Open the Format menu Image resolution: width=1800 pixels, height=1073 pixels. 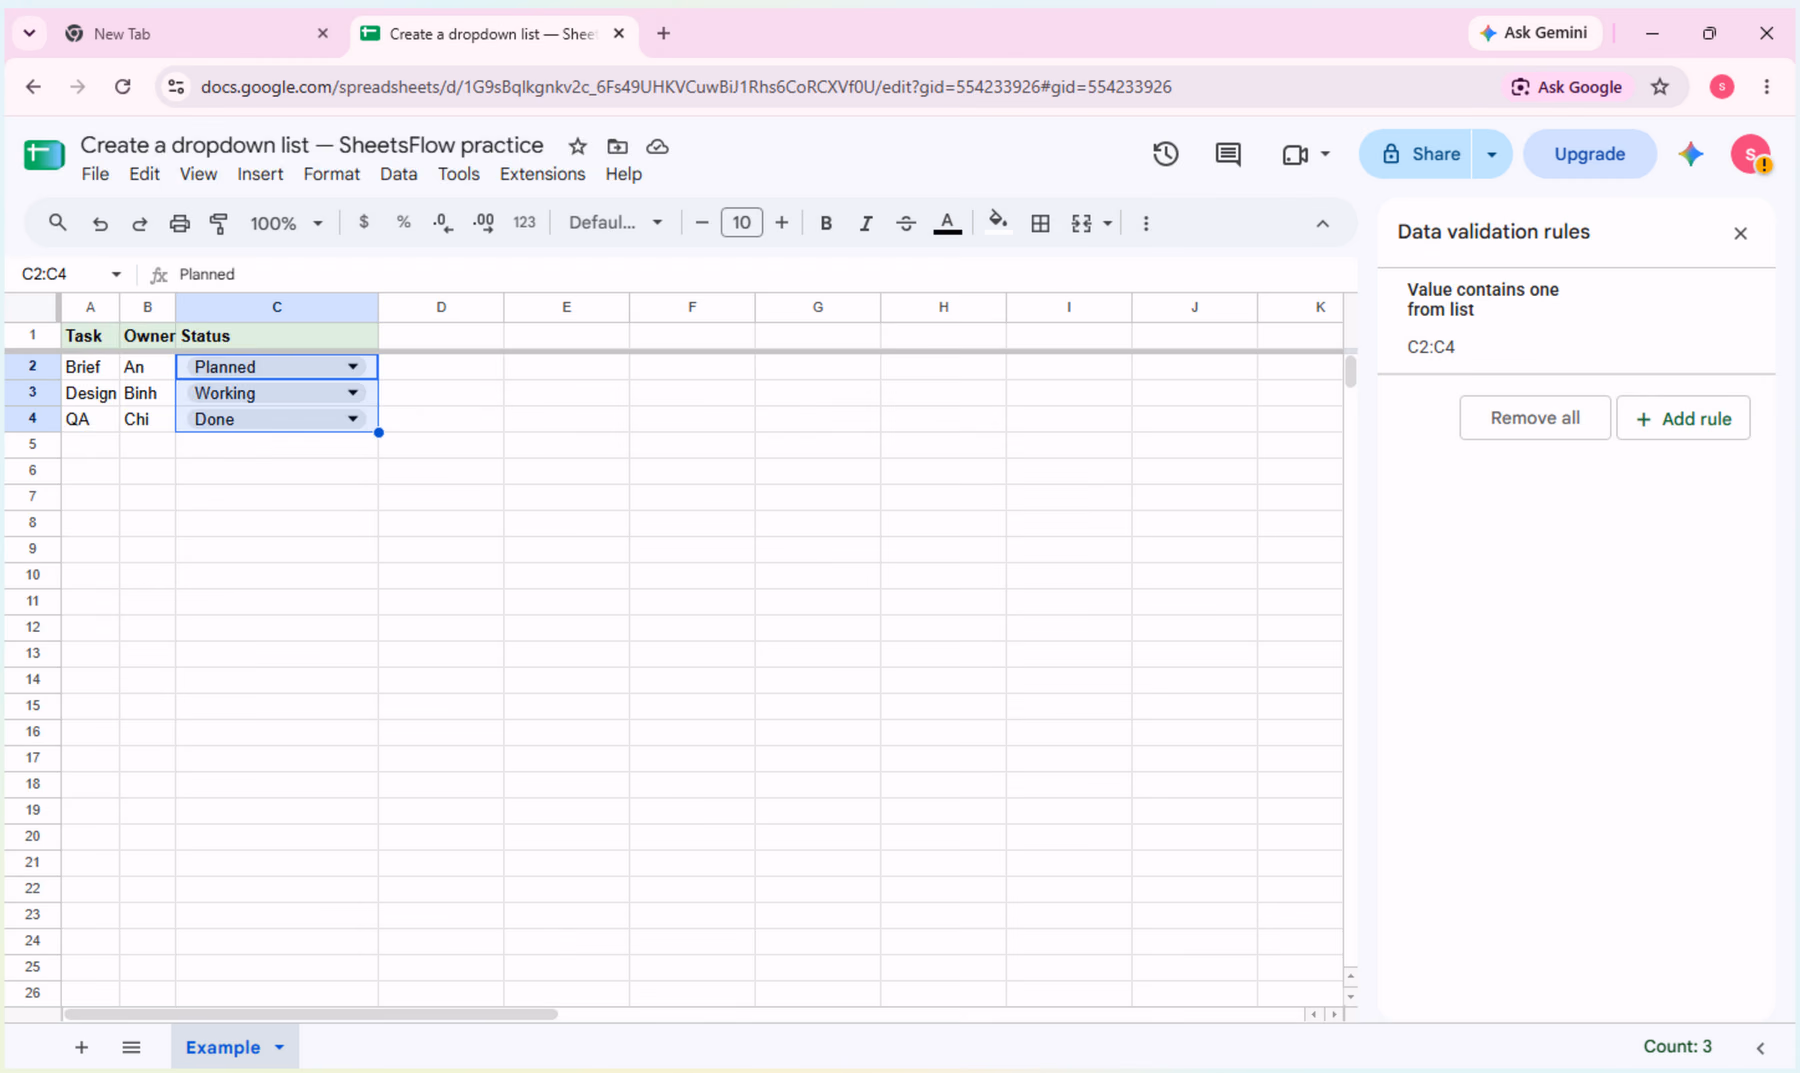pyautogui.click(x=331, y=174)
